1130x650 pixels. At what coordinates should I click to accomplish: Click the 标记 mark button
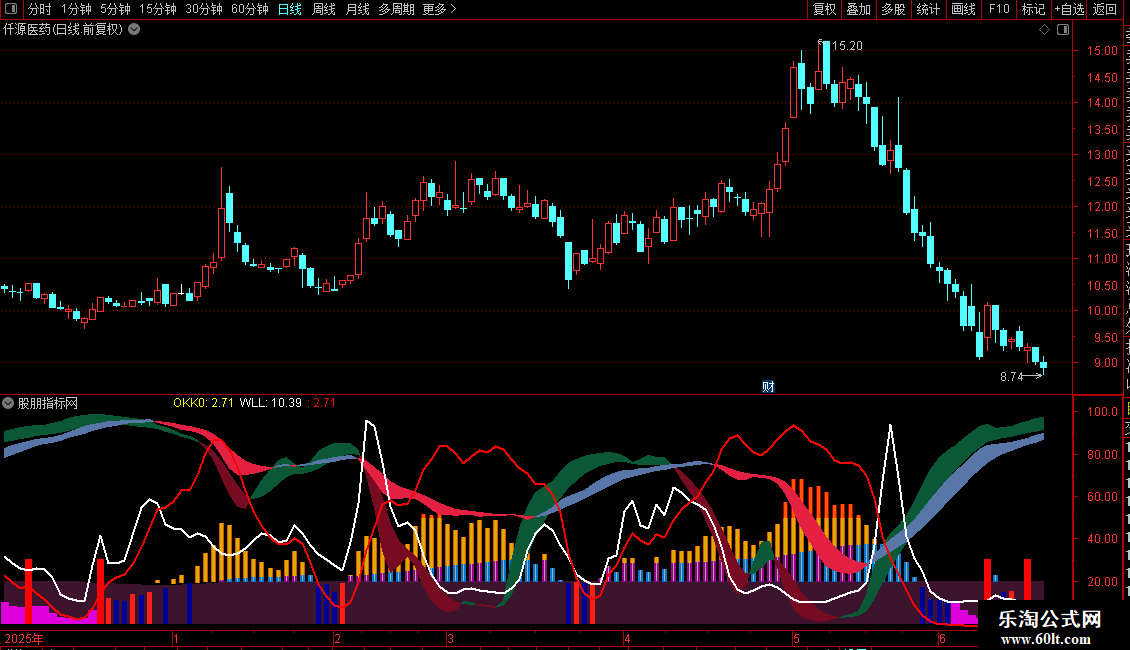click(1033, 9)
